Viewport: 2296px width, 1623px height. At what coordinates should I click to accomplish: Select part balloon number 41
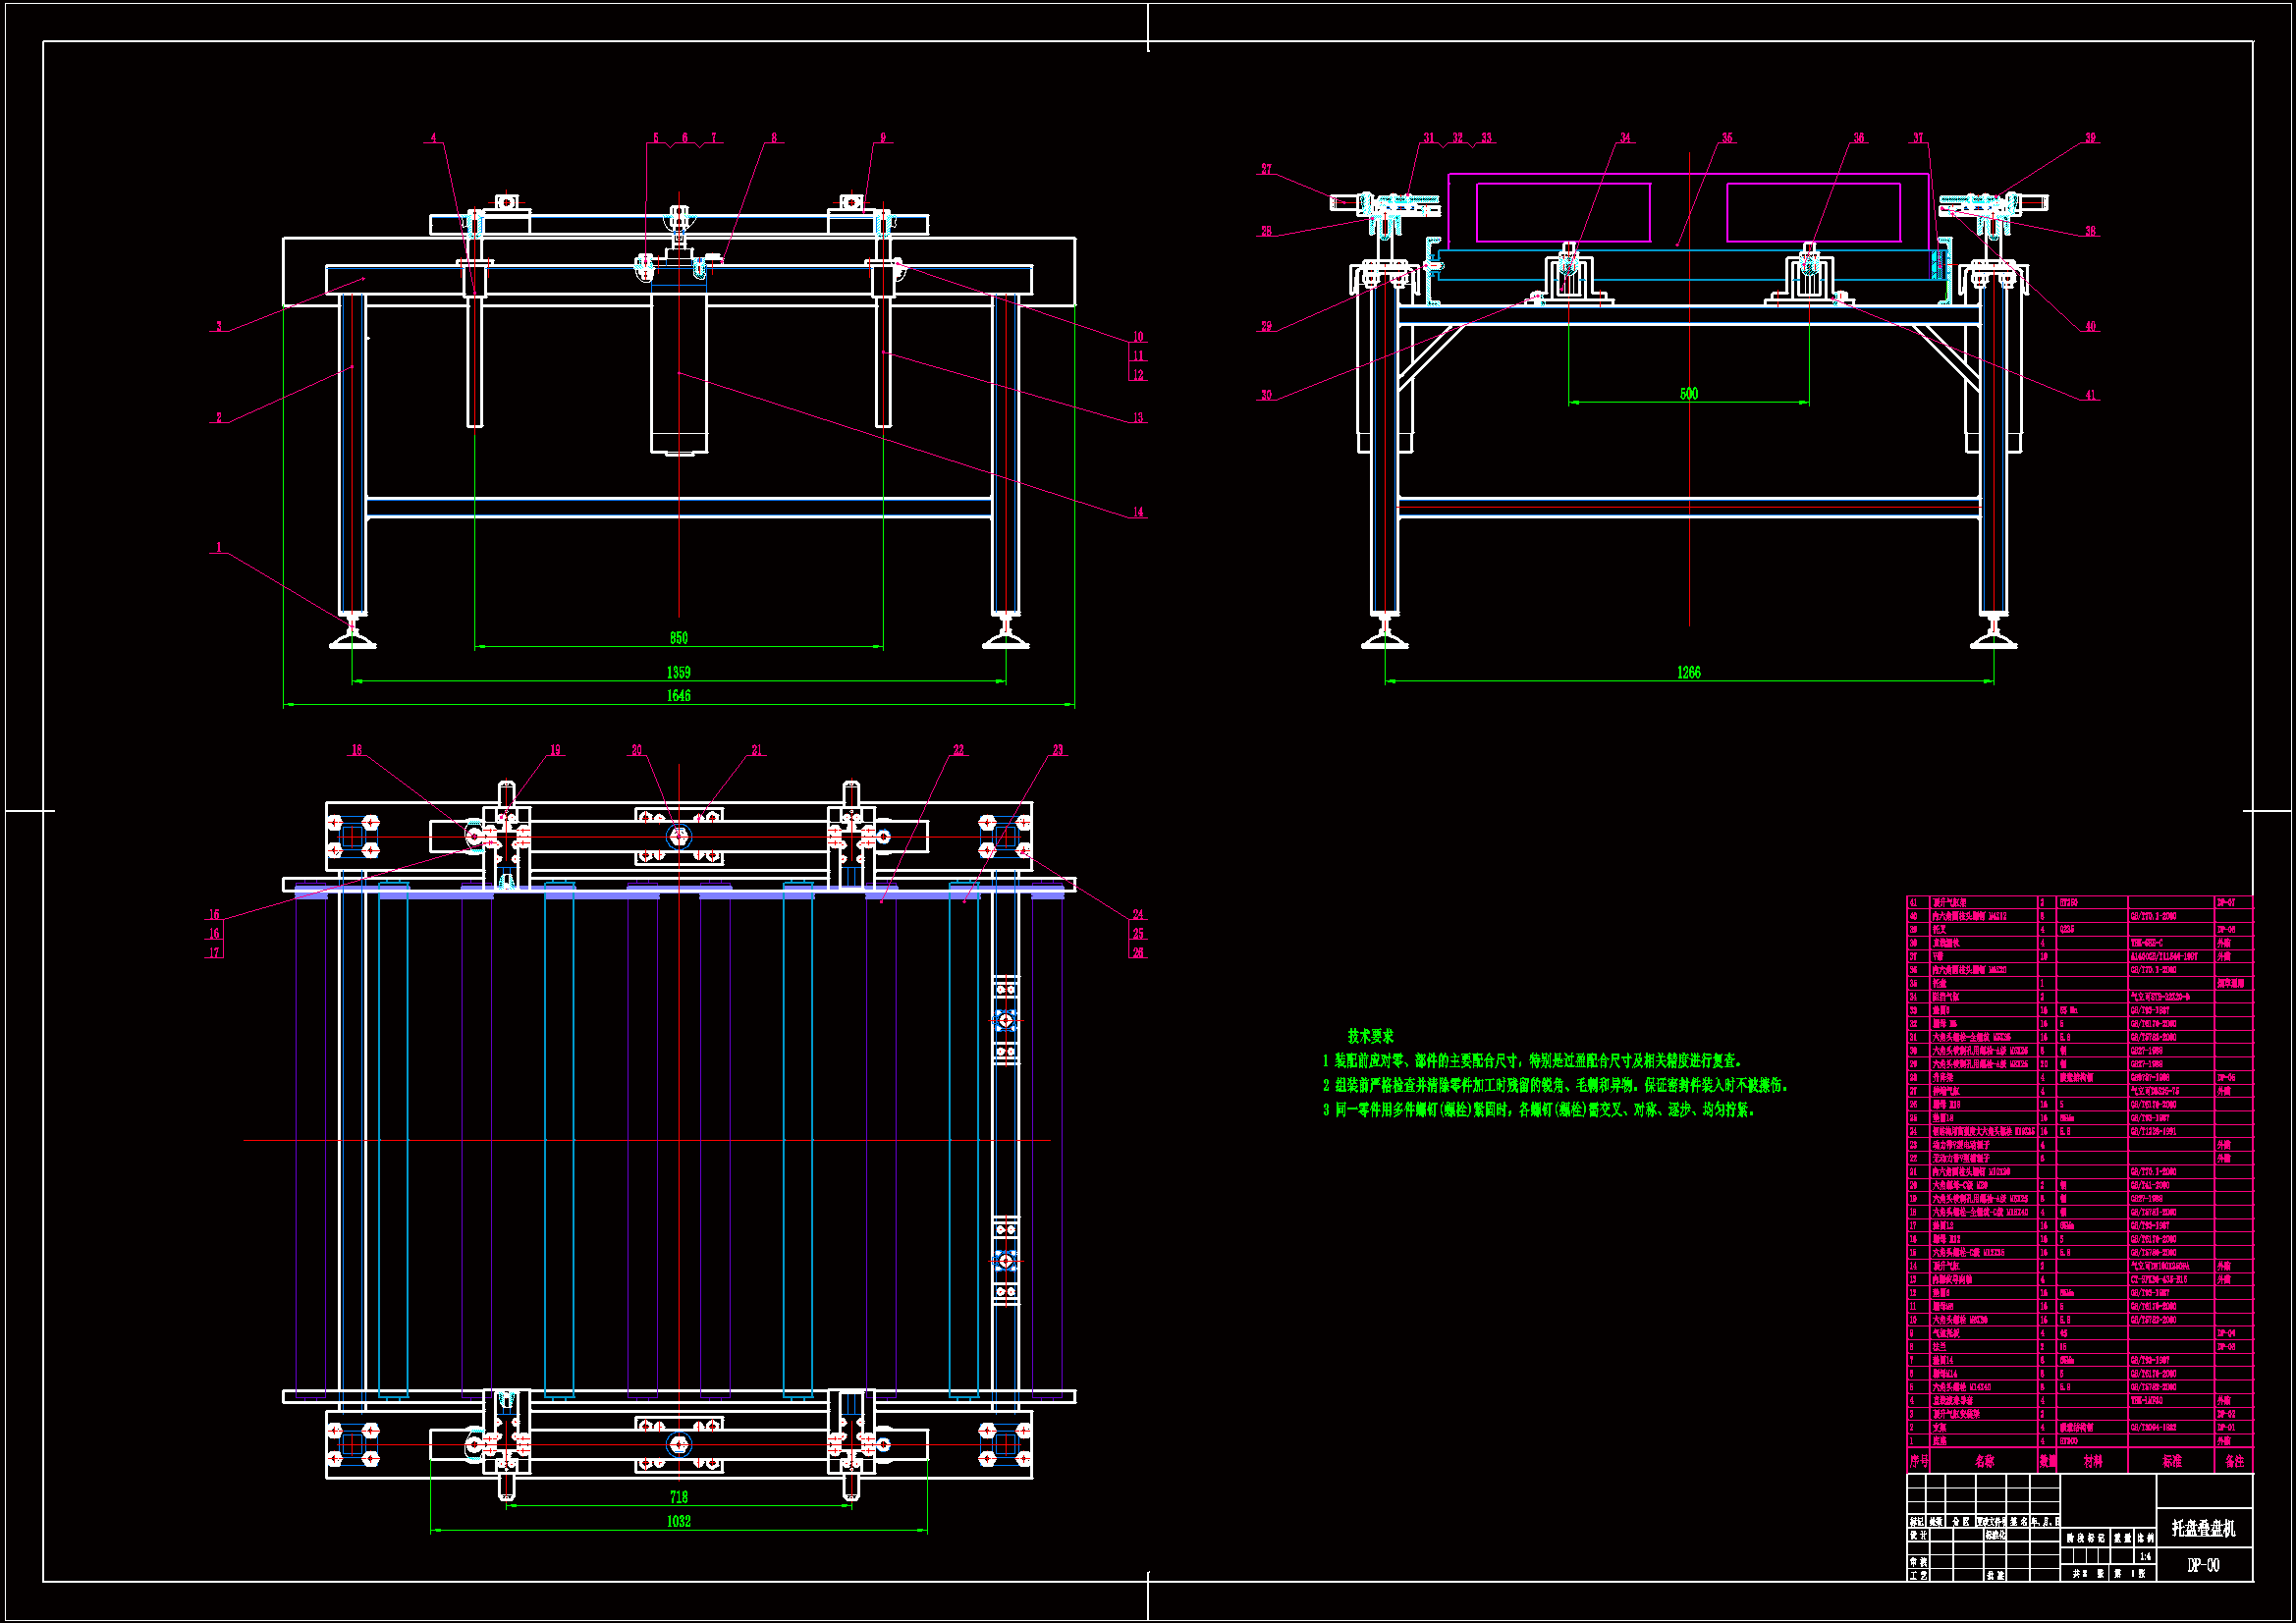coord(2089,396)
